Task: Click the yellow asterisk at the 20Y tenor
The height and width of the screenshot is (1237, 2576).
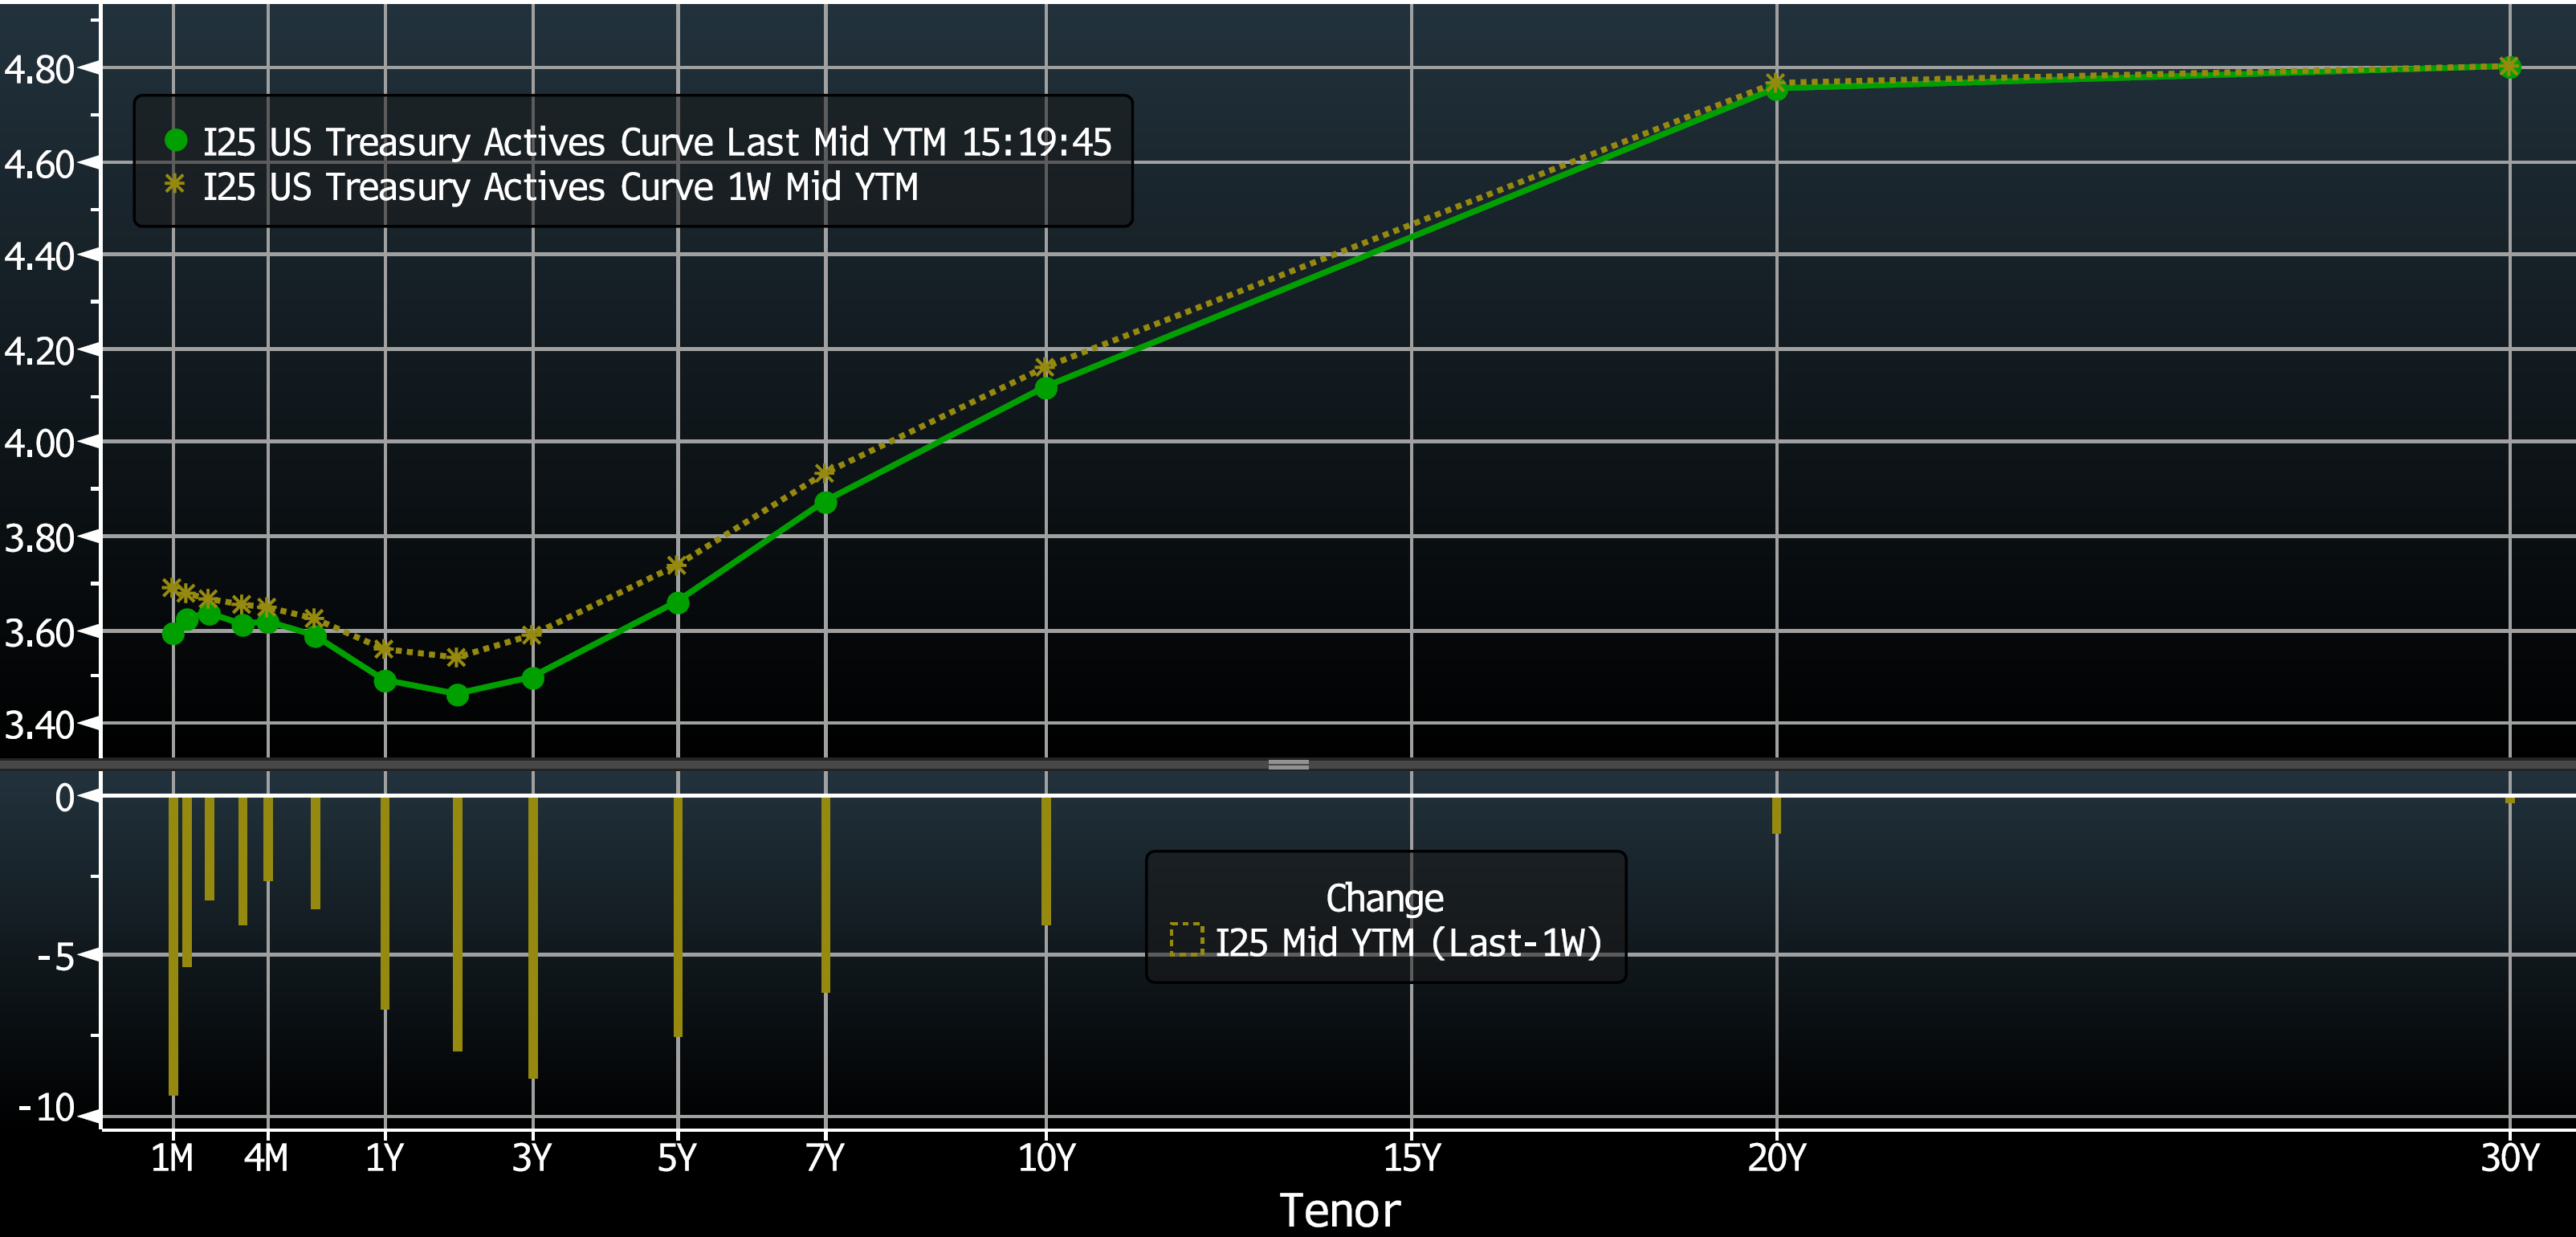Action: pyautogui.click(x=1777, y=81)
